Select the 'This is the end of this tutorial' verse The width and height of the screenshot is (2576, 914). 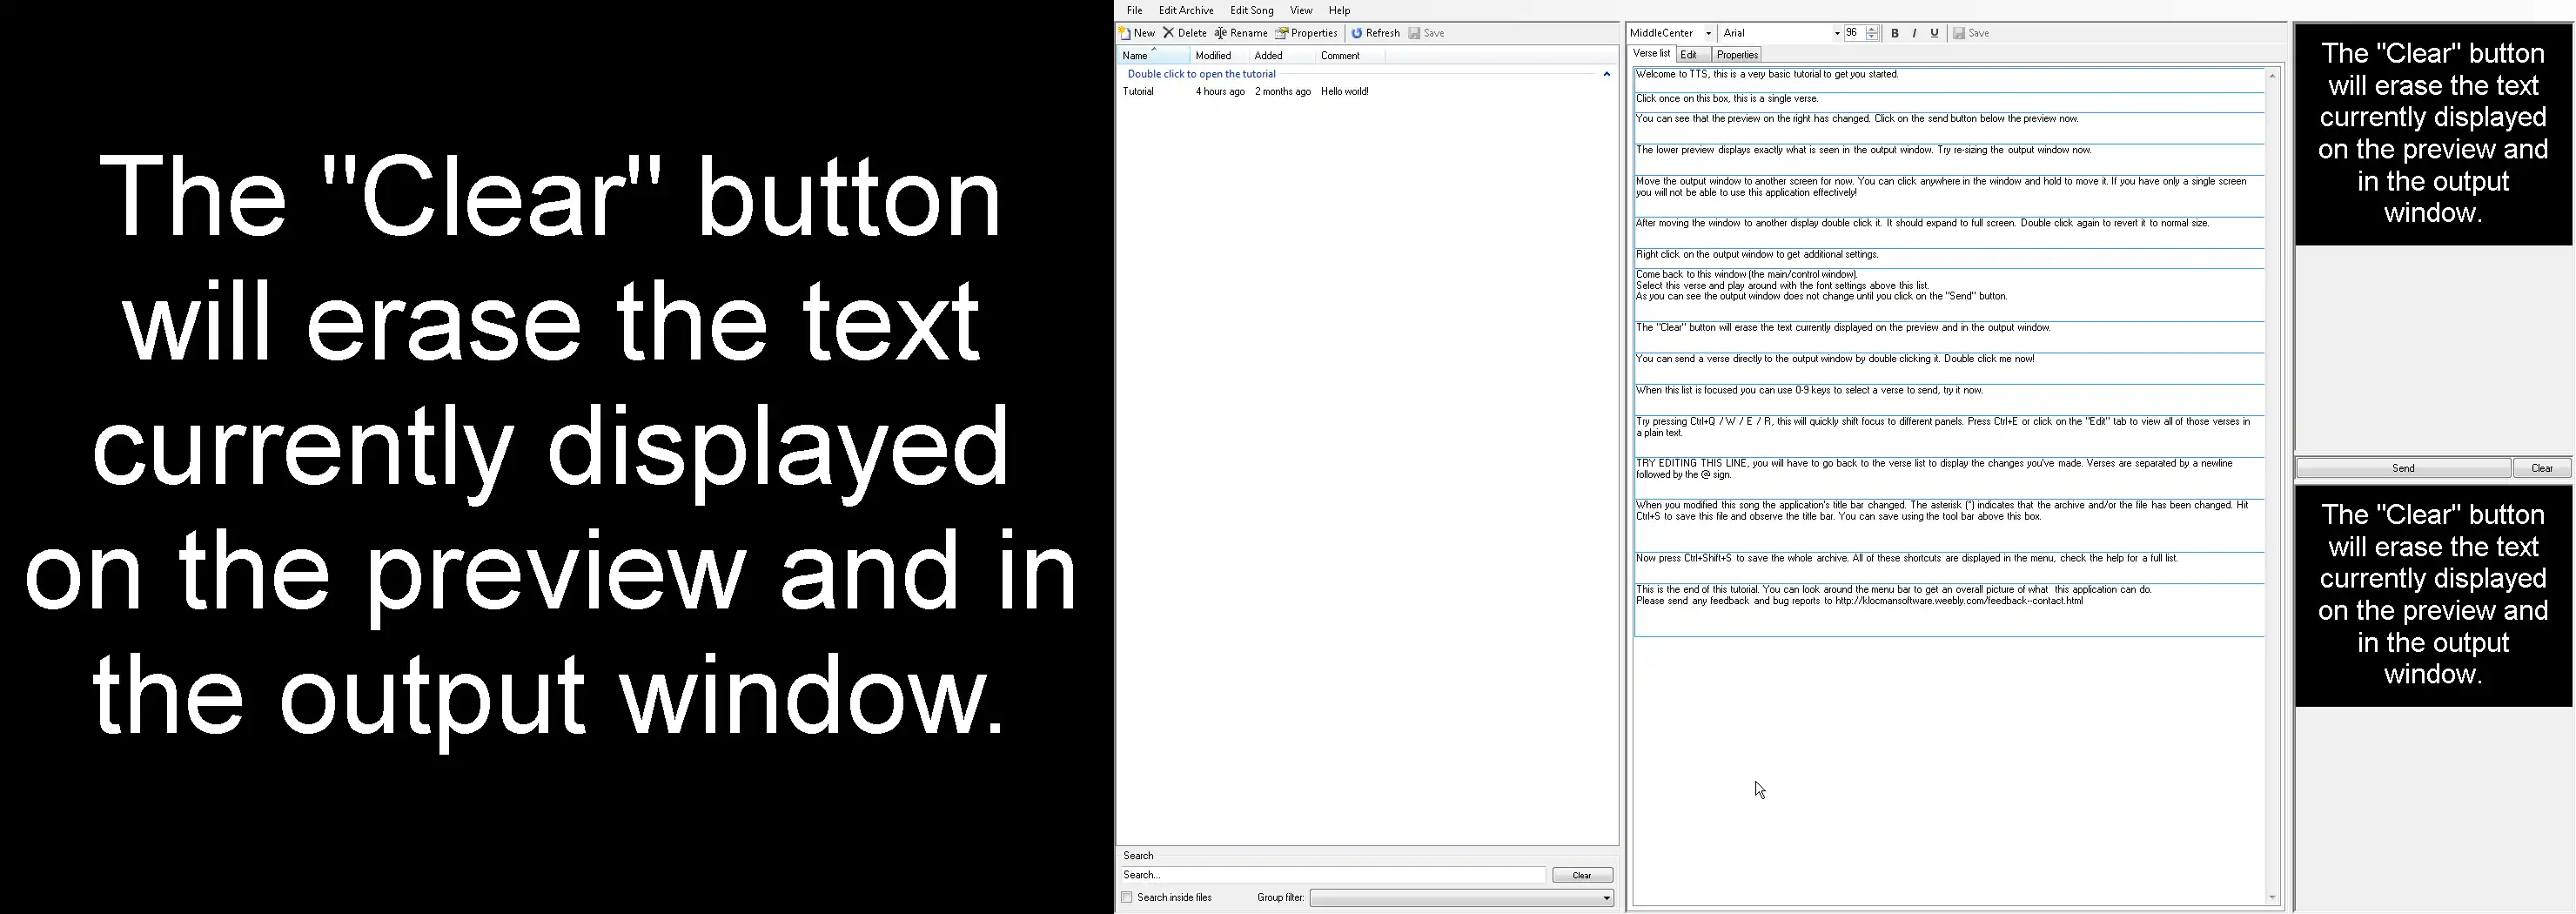tap(1949, 610)
